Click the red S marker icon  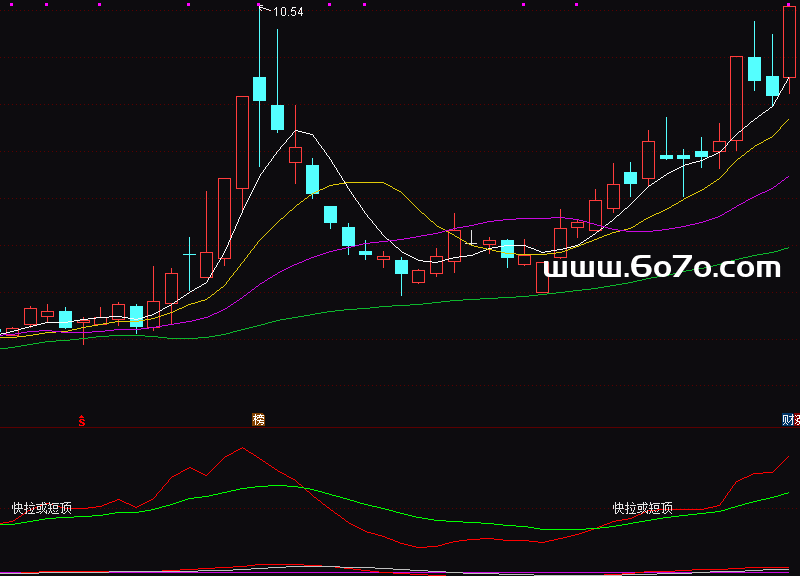(83, 420)
